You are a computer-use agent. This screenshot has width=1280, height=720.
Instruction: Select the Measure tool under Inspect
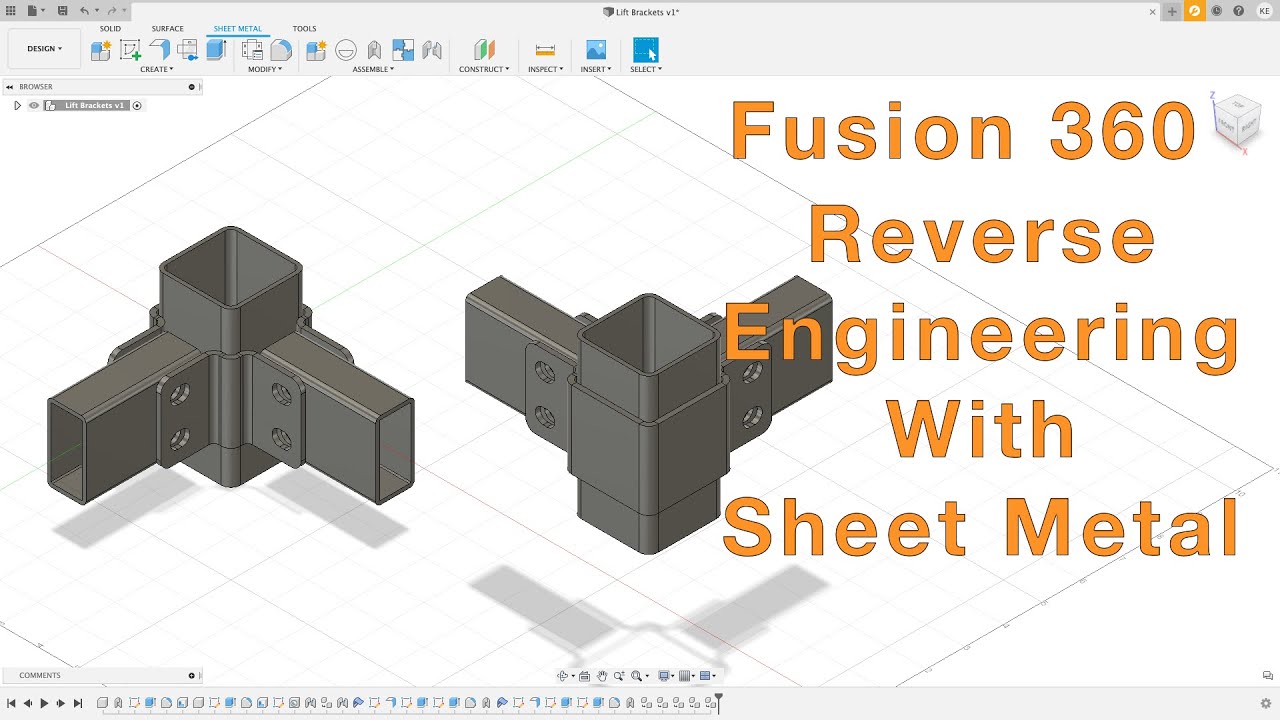pyautogui.click(x=545, y=49)
